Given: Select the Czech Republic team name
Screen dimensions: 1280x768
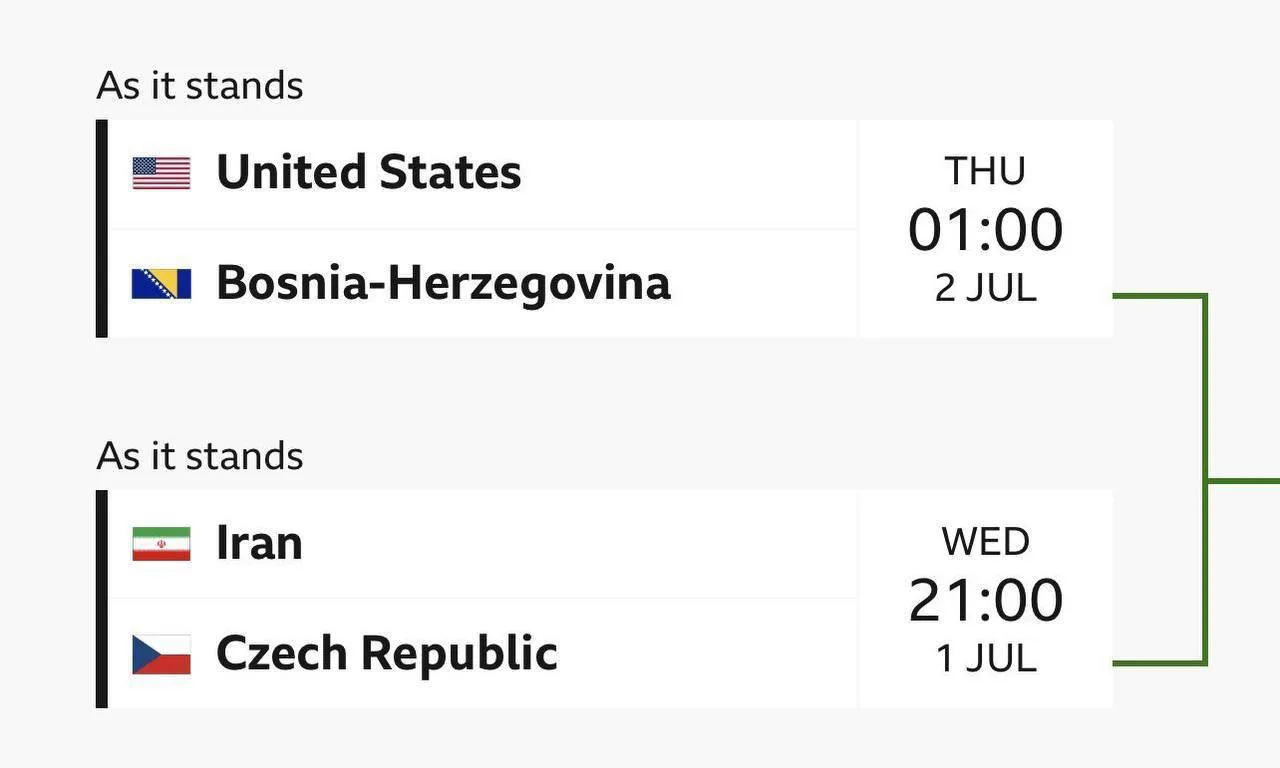Looking at the screenshot, I should (x=387, y=654).
